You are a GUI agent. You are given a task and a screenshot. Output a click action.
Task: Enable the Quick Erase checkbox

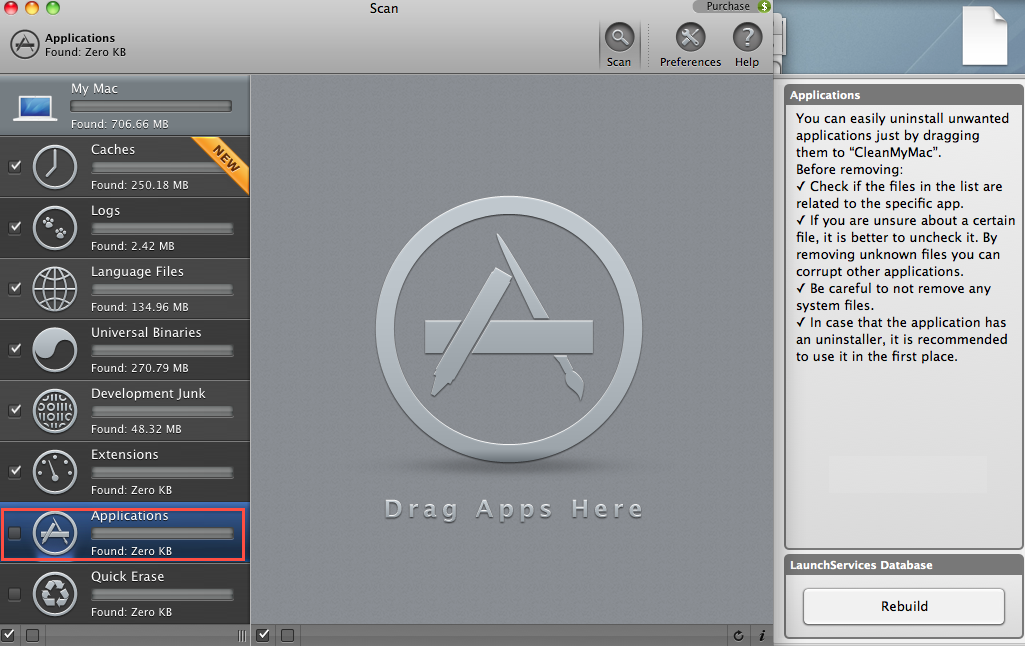click(x=15, y=594)
